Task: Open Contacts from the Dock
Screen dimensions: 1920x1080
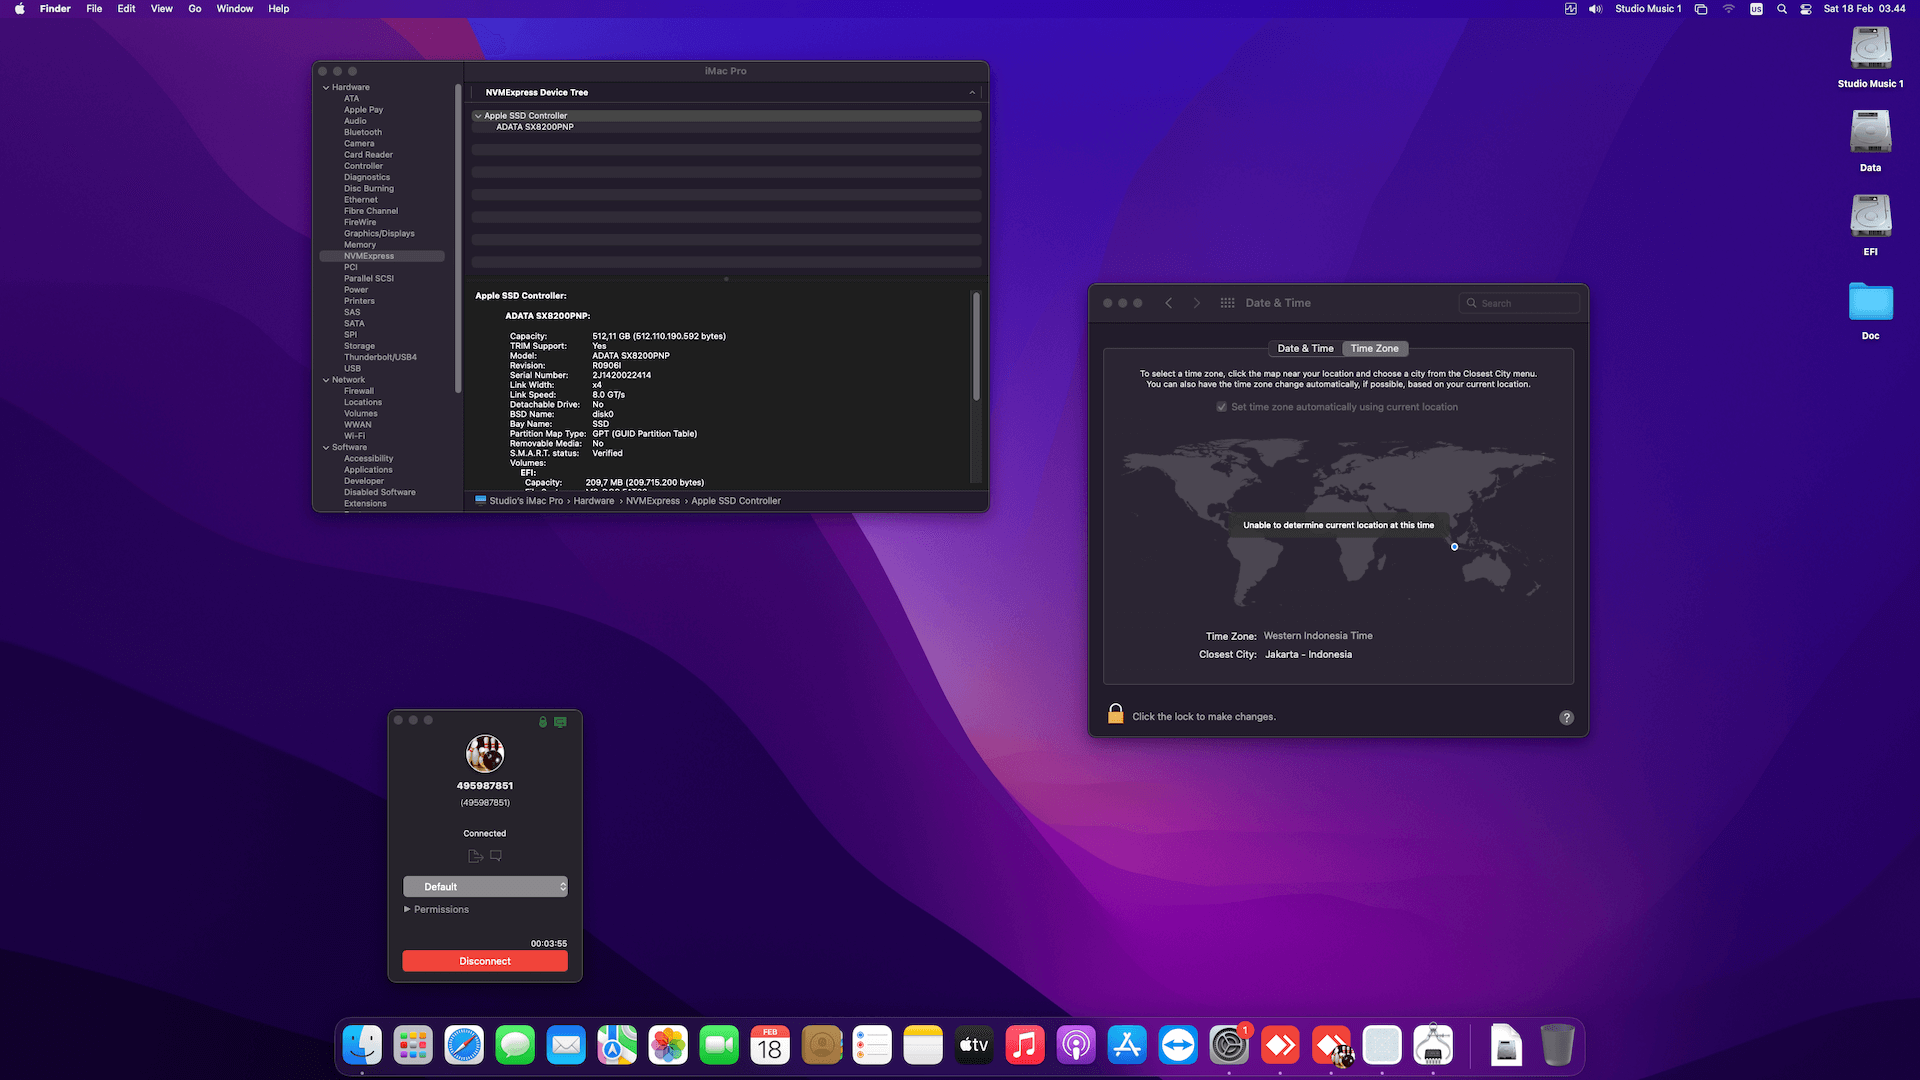Action: [821, 1046]
